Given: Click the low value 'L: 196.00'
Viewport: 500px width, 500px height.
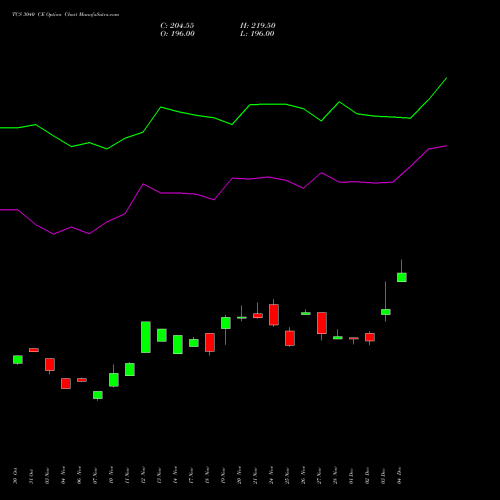Looking at the screenshot, I should (257, 34).
